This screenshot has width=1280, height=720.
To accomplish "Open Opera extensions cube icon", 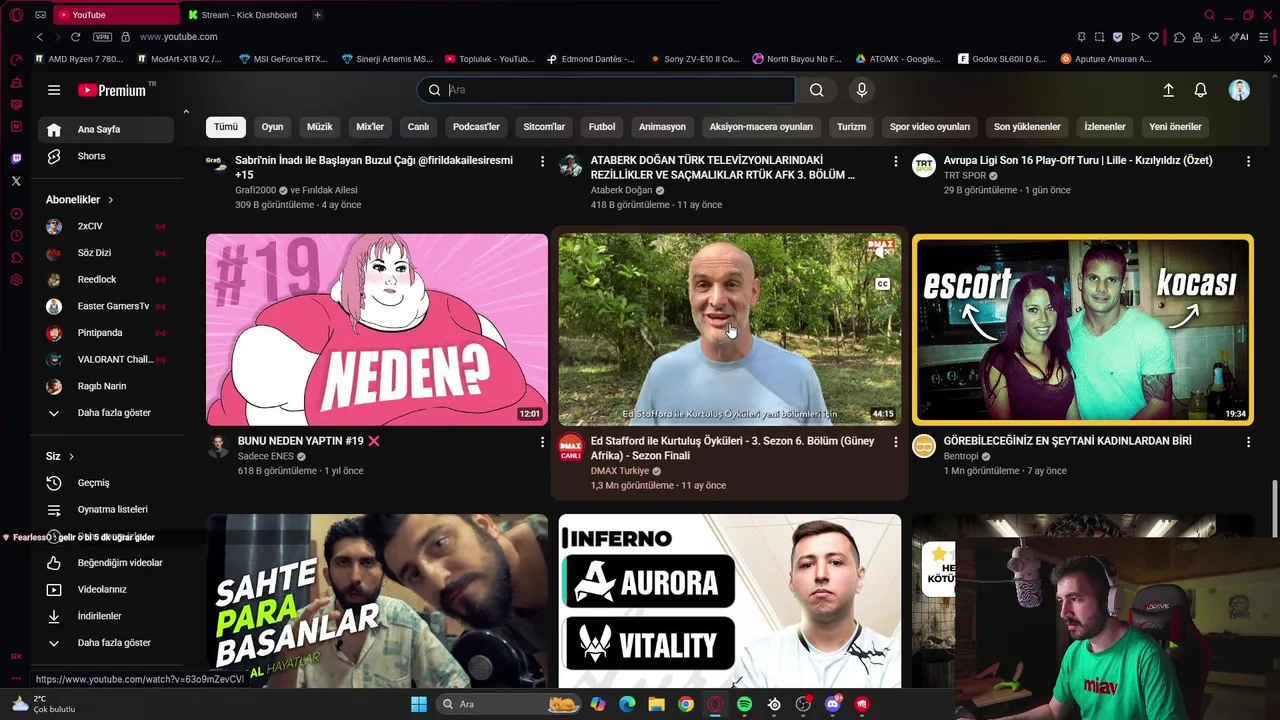I will (1179, 37).
